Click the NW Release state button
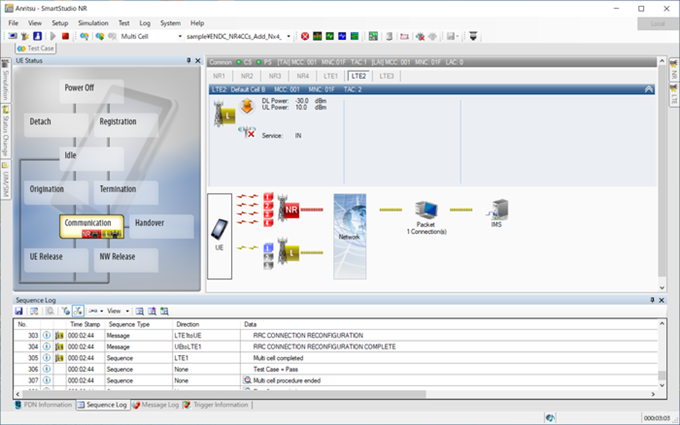This screenshot has width=680, height=425. (x=126, y=260)
